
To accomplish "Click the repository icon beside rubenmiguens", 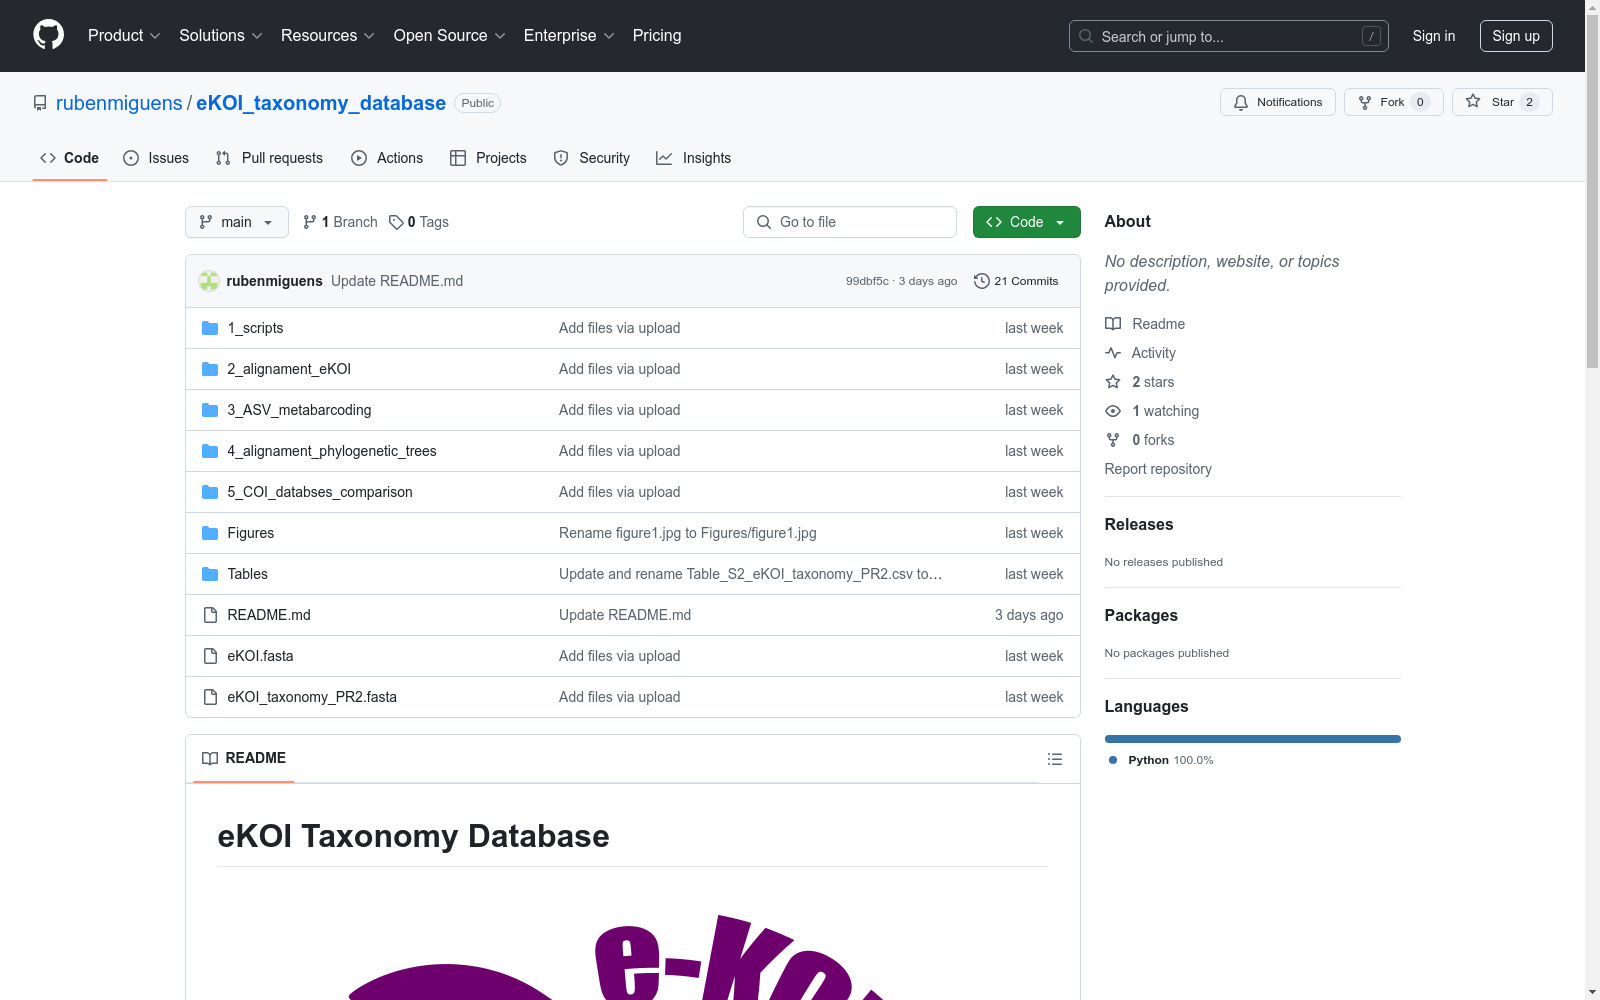I will [40, 103].
